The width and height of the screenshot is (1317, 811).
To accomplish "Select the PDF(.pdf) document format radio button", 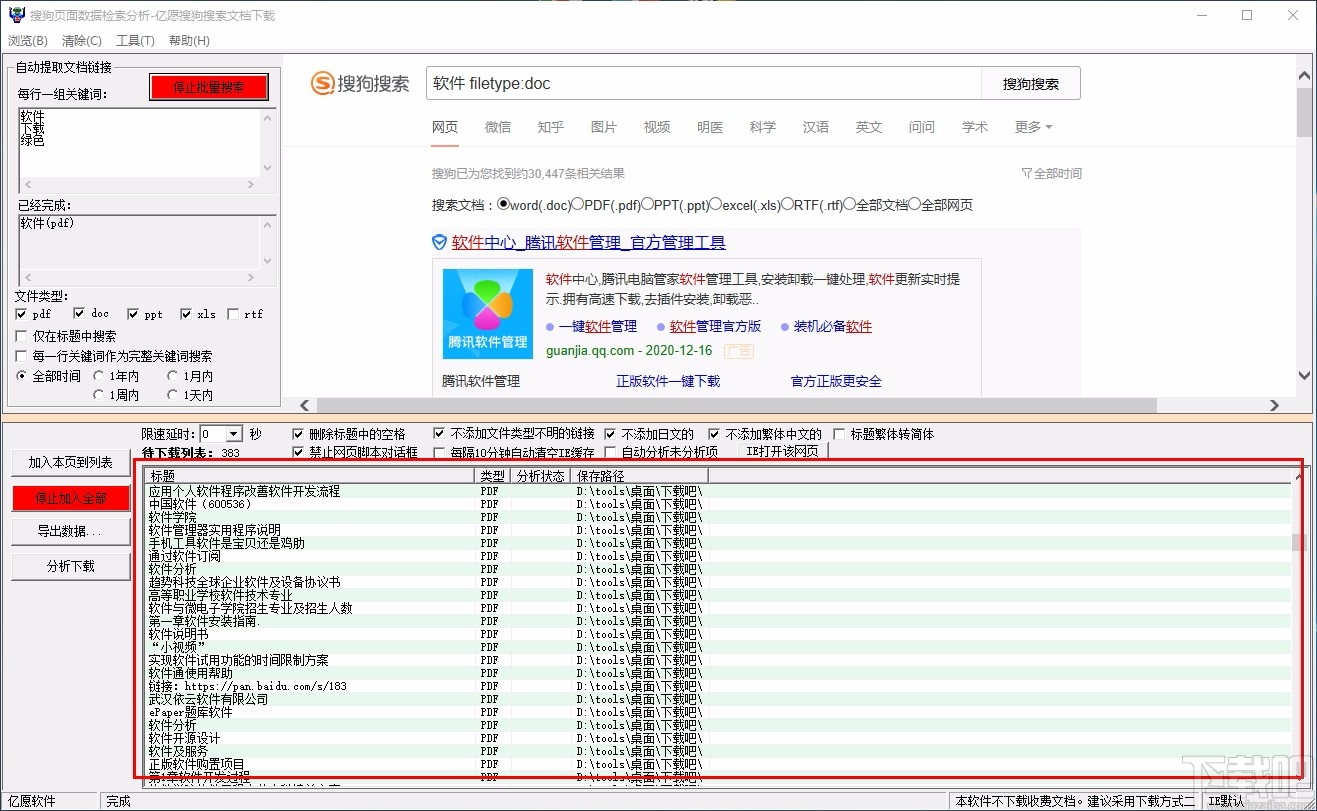I will 576,204.
